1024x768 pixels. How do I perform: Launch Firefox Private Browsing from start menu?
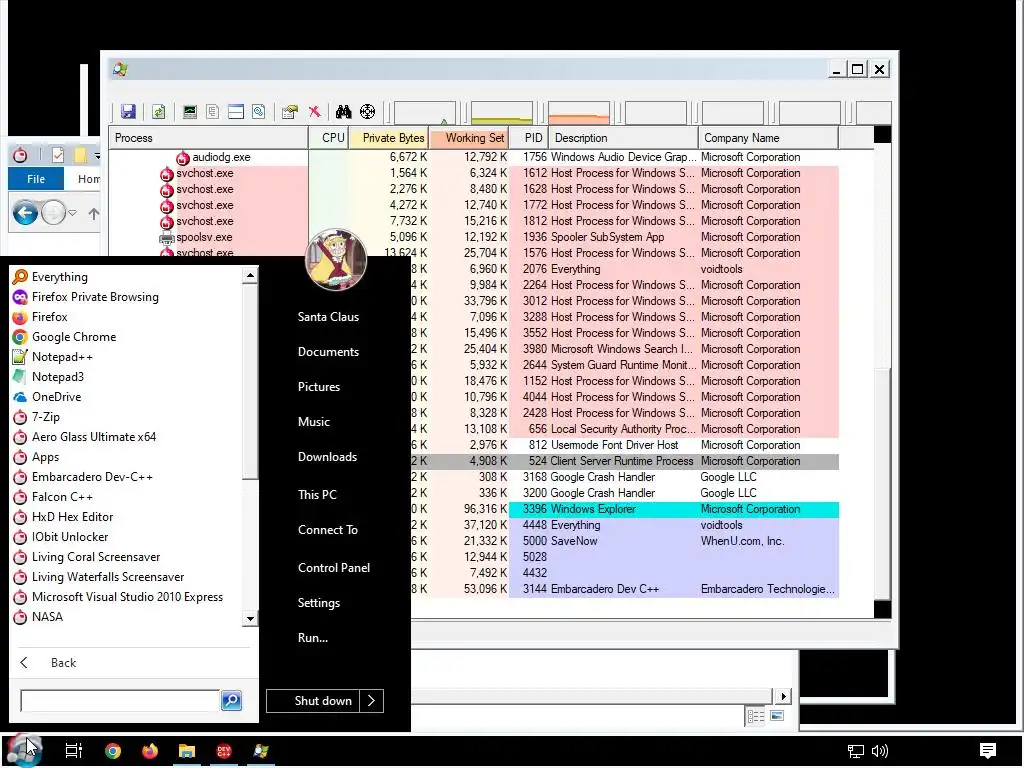point(127,297)
